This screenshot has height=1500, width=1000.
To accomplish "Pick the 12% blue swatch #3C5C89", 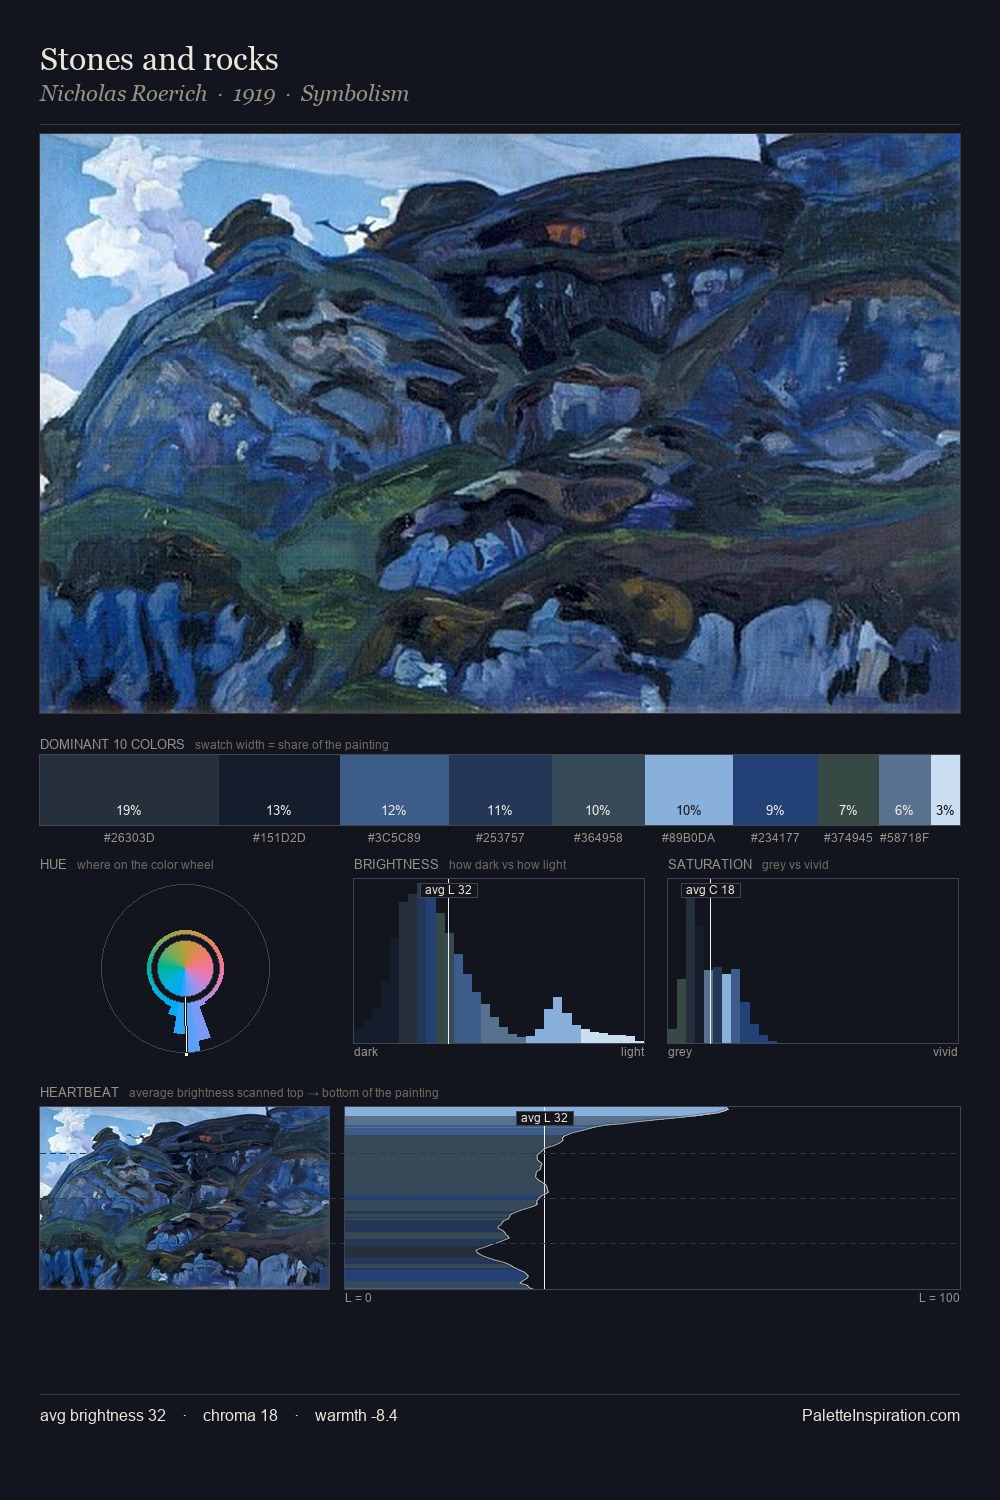I will click(394, 790).
